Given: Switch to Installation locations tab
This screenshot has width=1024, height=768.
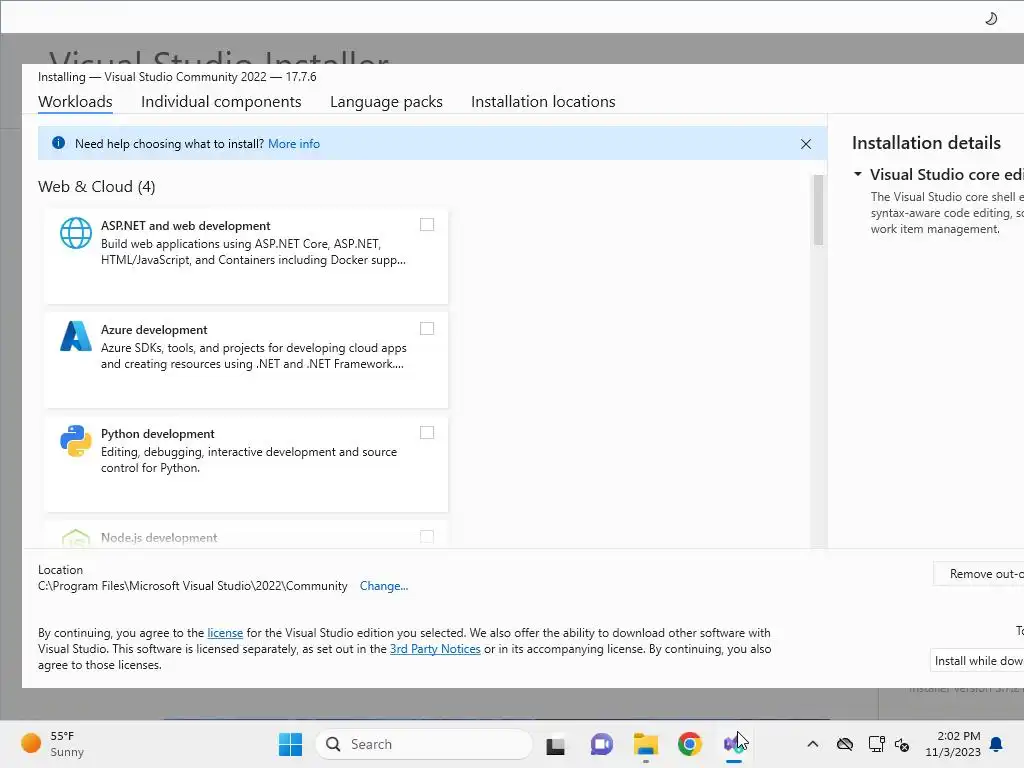Looking at the screenshot, I should tap(543, 102).
